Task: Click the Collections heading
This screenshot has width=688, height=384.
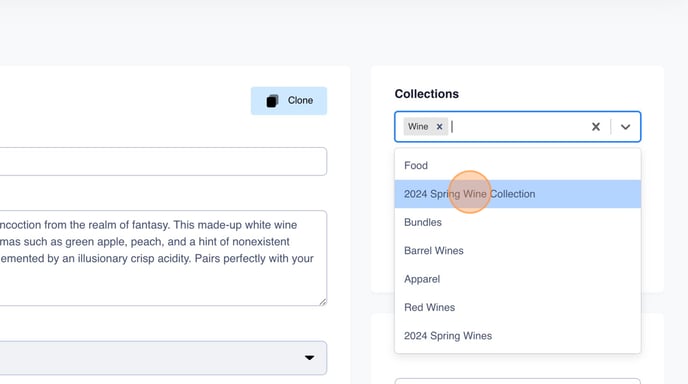Action: coord(426,94)
